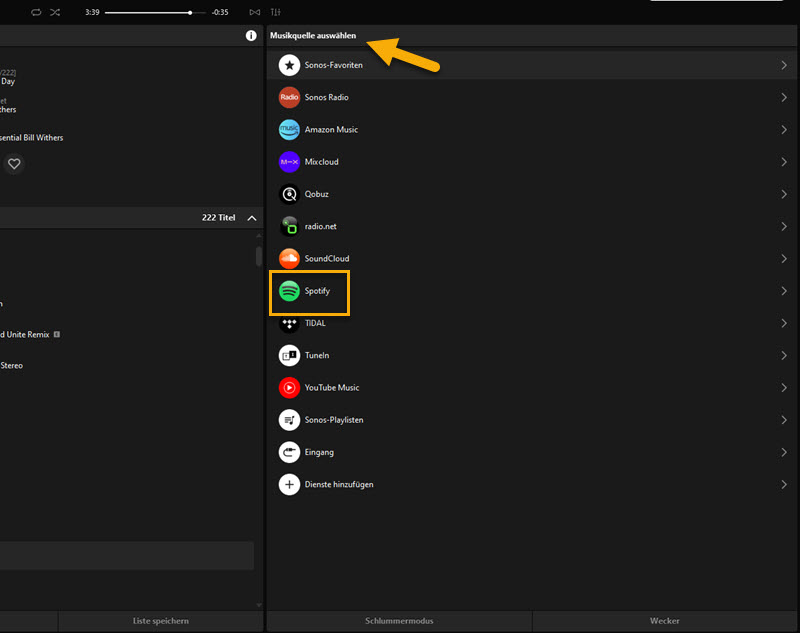The height and width of the screenshot is (633, 800).
Task: Click the Sonos-Playlisten icon
Action: coord(289,420)
